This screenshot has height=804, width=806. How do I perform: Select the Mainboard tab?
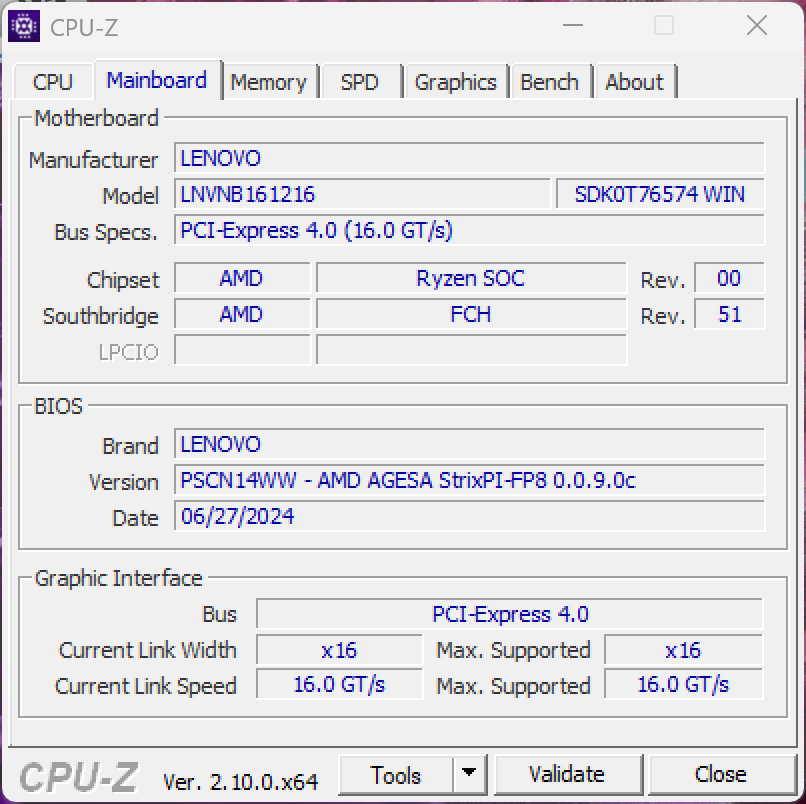click(x=157, y=80)
